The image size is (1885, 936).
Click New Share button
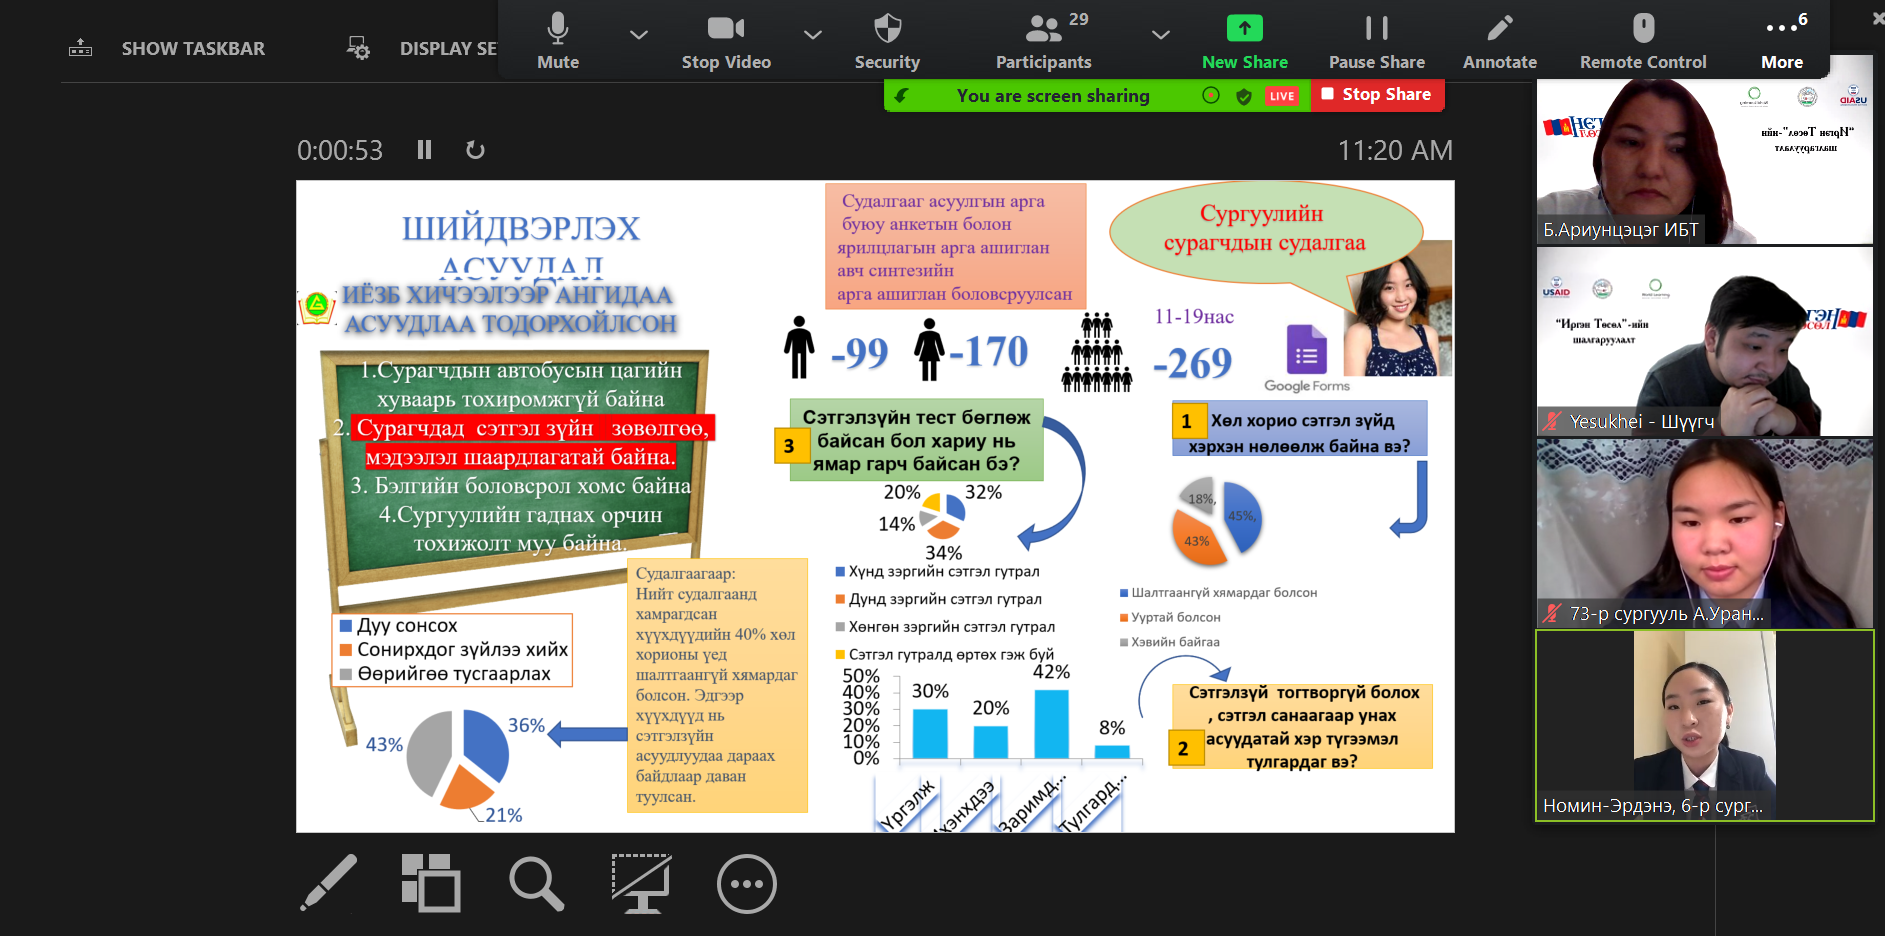(x=1244, y=40)
